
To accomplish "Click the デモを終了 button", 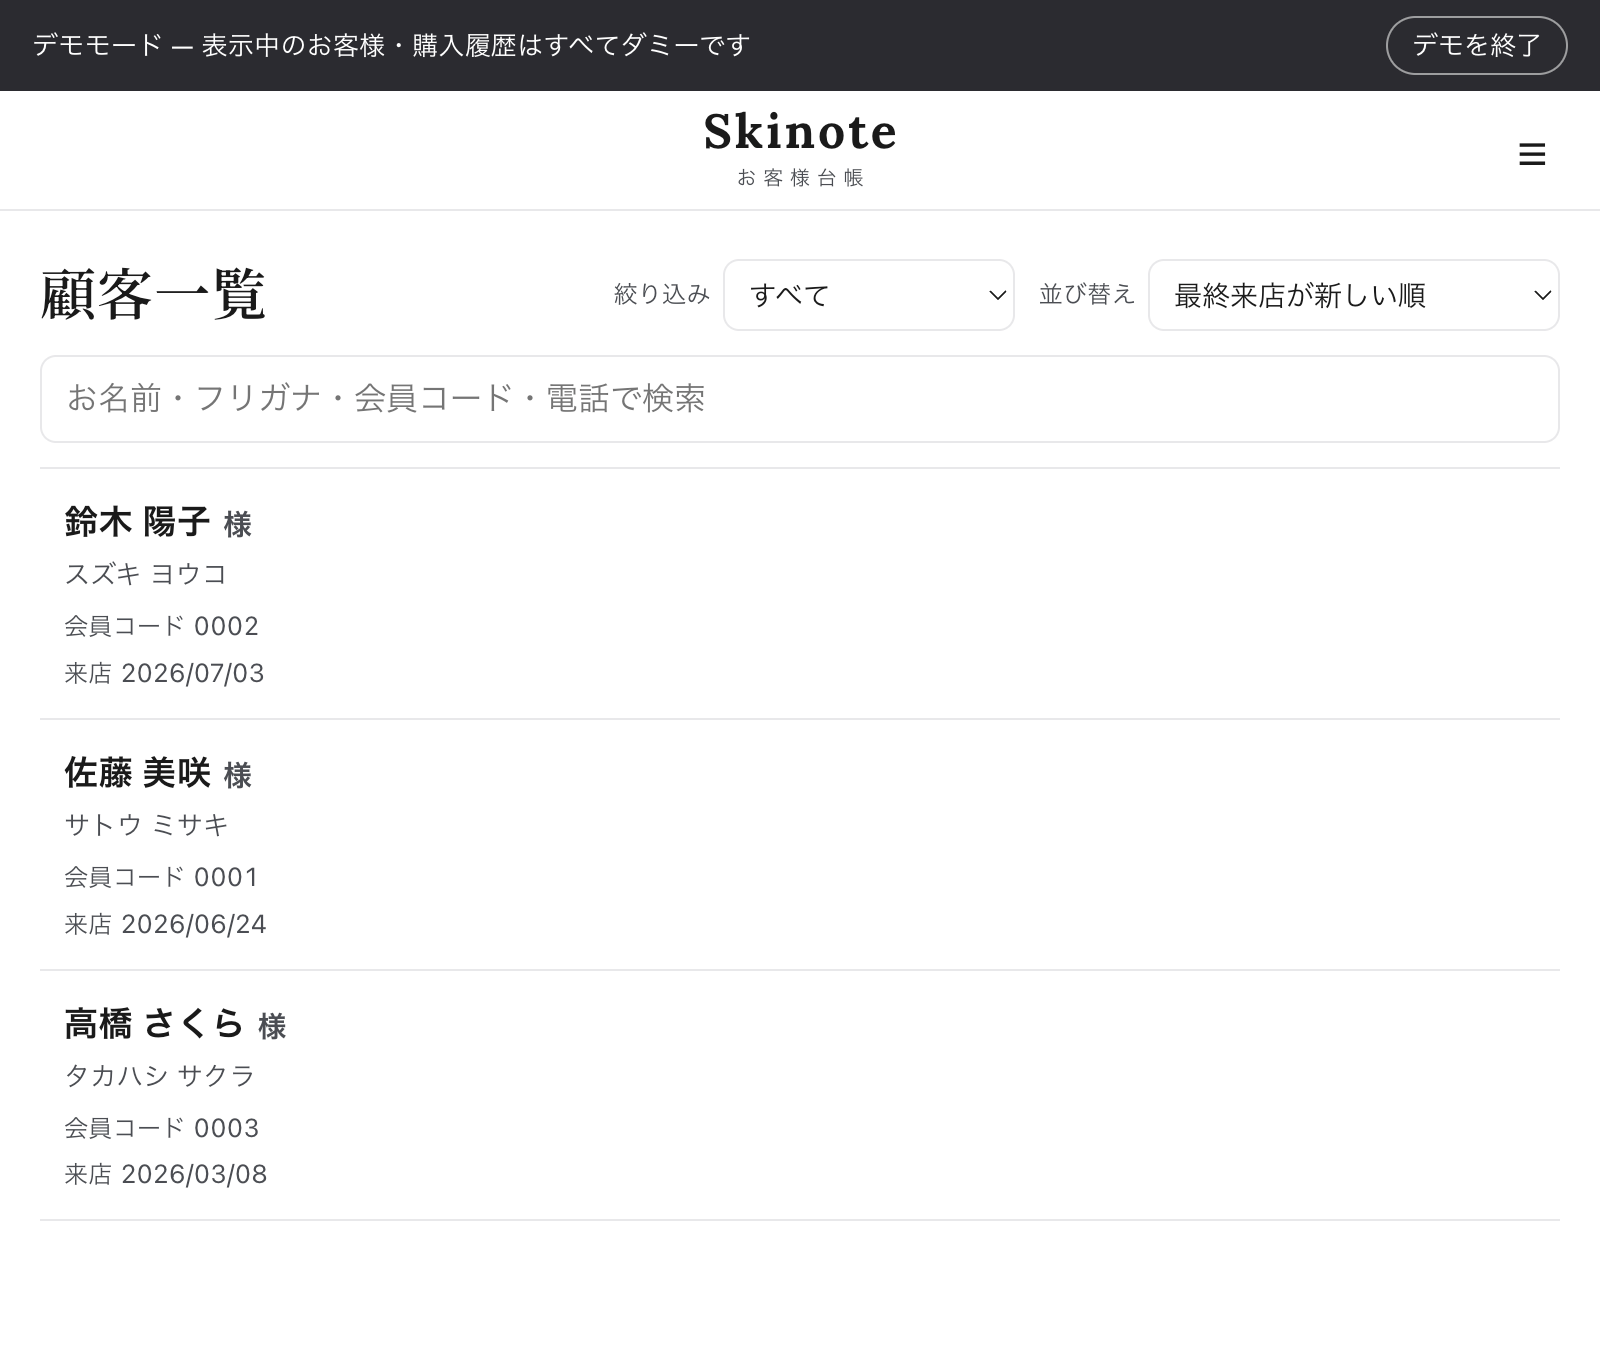I will (1476, 45).
